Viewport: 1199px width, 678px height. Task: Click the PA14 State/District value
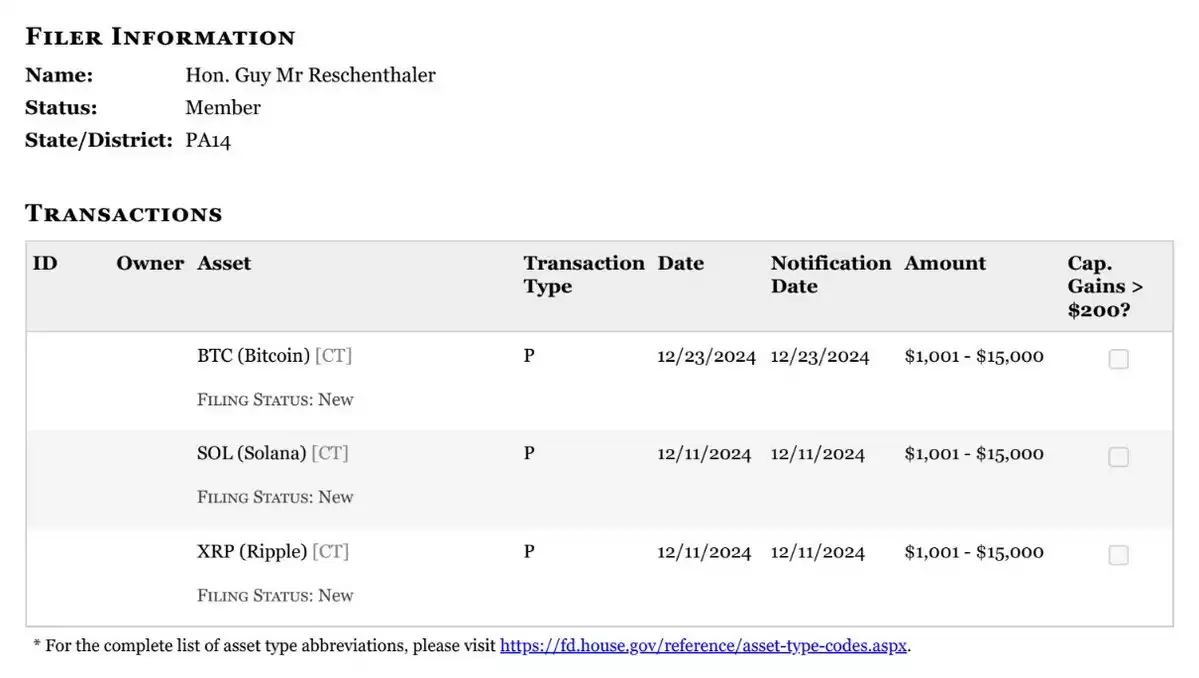(208, 141)
